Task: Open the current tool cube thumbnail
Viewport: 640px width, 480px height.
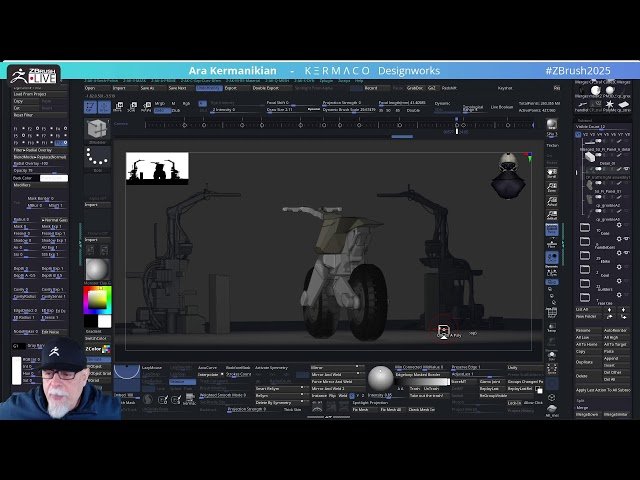Action: [x=97, y=130]
